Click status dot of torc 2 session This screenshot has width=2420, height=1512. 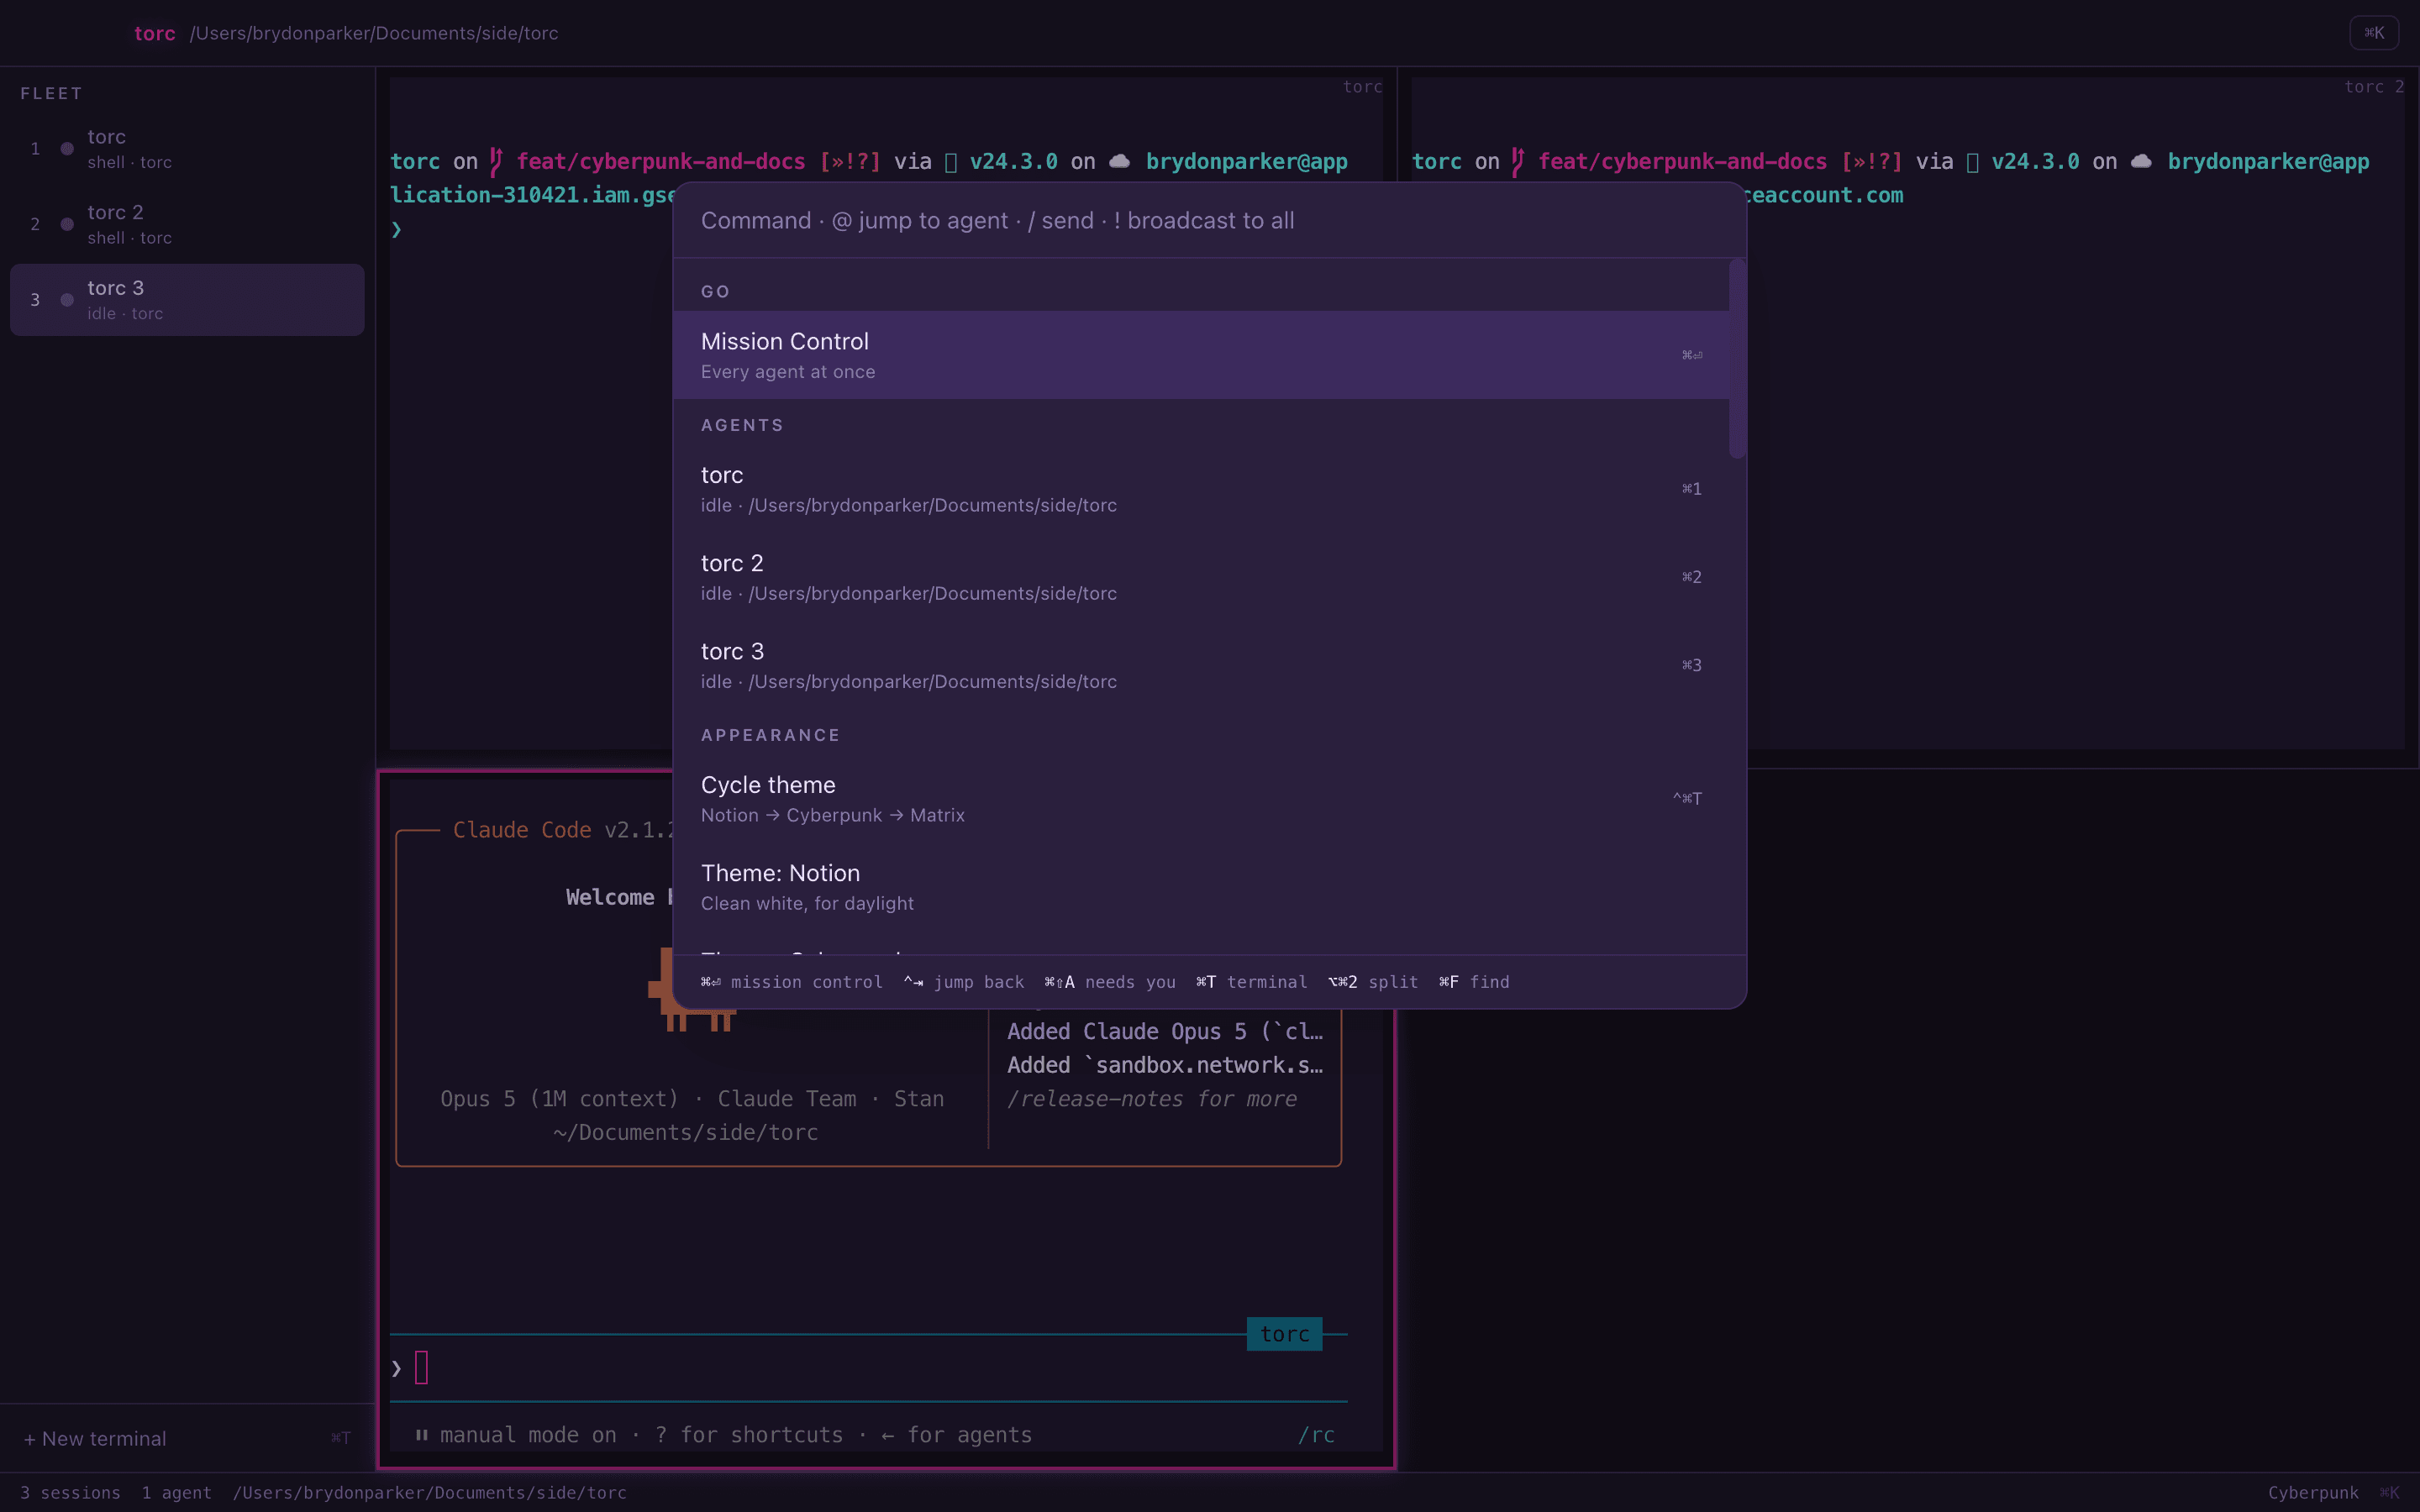coord(67,224)
